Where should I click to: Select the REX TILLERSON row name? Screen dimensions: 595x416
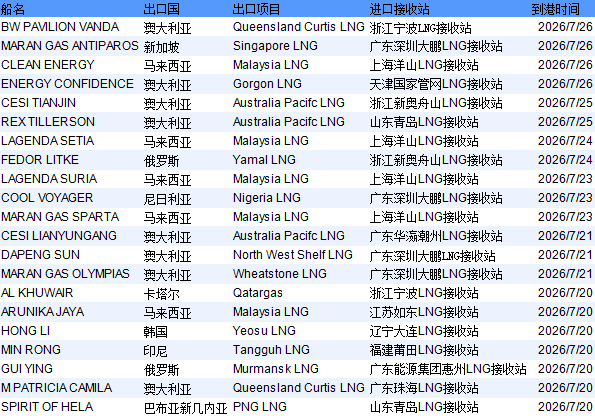[x=48, y=122]
